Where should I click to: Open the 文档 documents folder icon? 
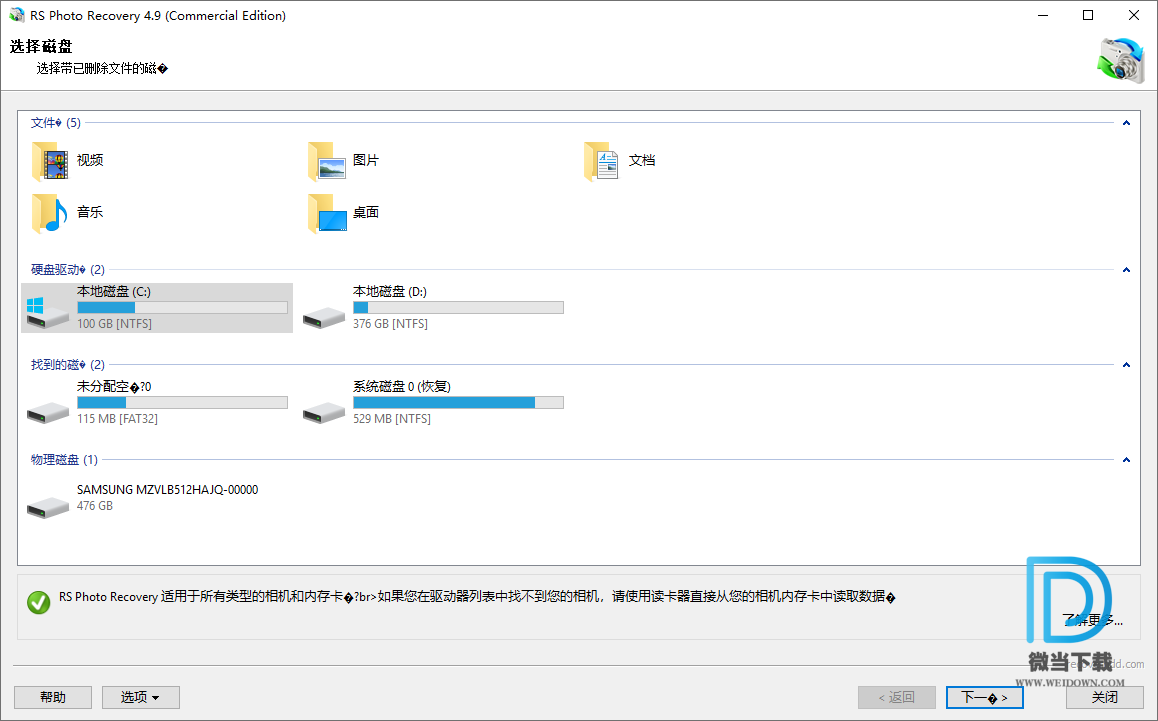(x=601, y=161)
